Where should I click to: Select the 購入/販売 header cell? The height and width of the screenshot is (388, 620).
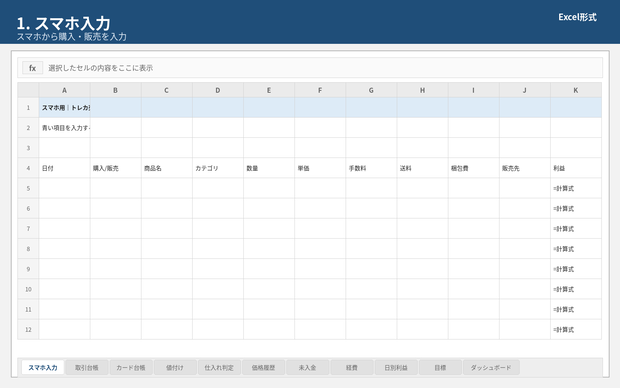[115, 168]
